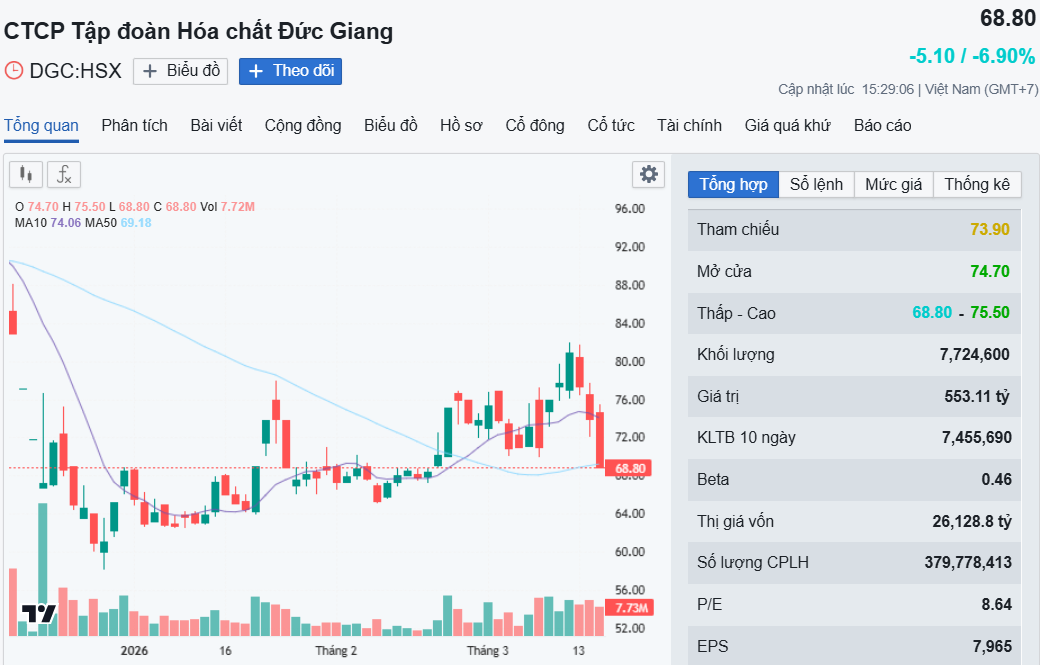Open the Cổ đông tab
The image size is (1040, 665).
point(535,125)
